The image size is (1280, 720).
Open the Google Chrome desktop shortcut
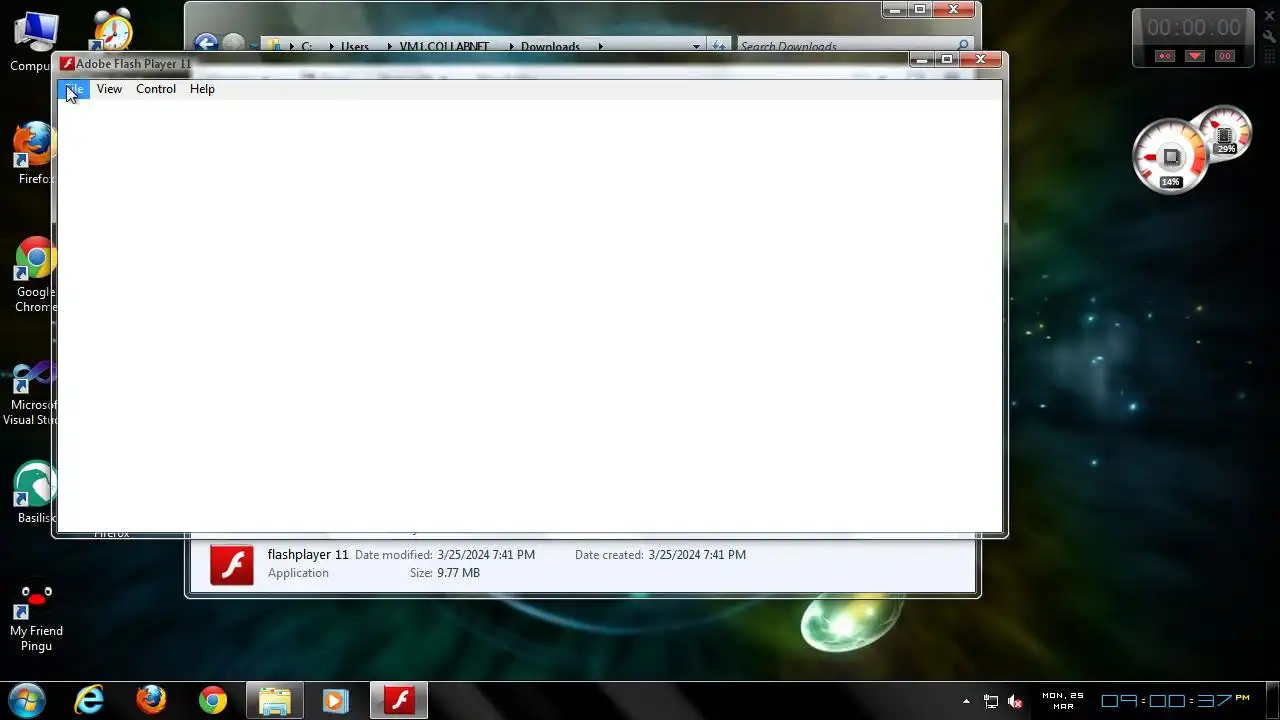(34, 274)
